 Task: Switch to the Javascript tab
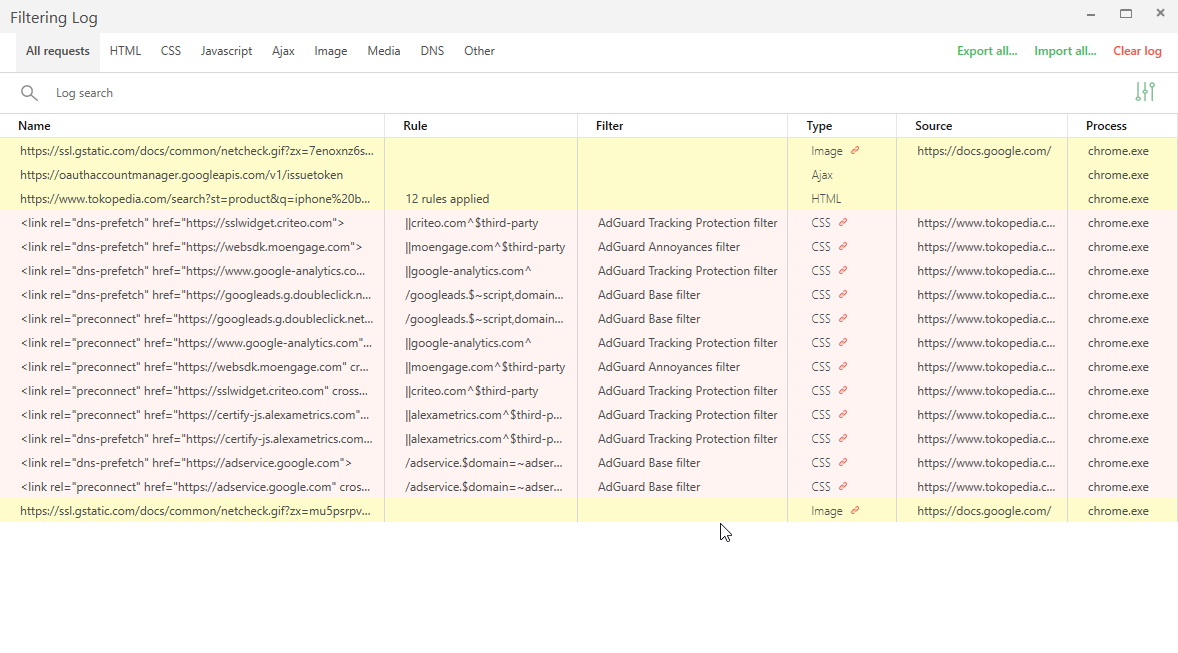tap(226, 50)
